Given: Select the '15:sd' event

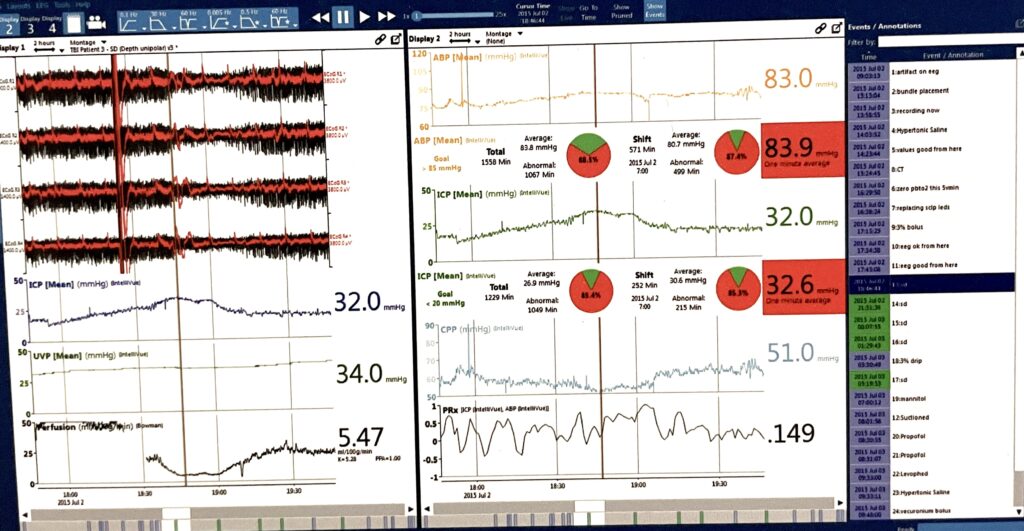Looking at the screenshot, I should click(932, 323).
